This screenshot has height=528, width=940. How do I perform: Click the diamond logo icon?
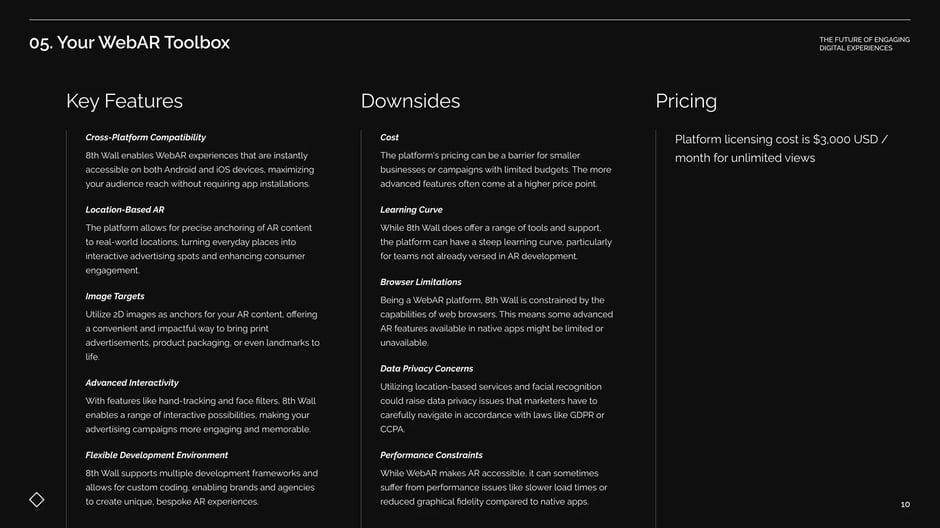(37, 499)
